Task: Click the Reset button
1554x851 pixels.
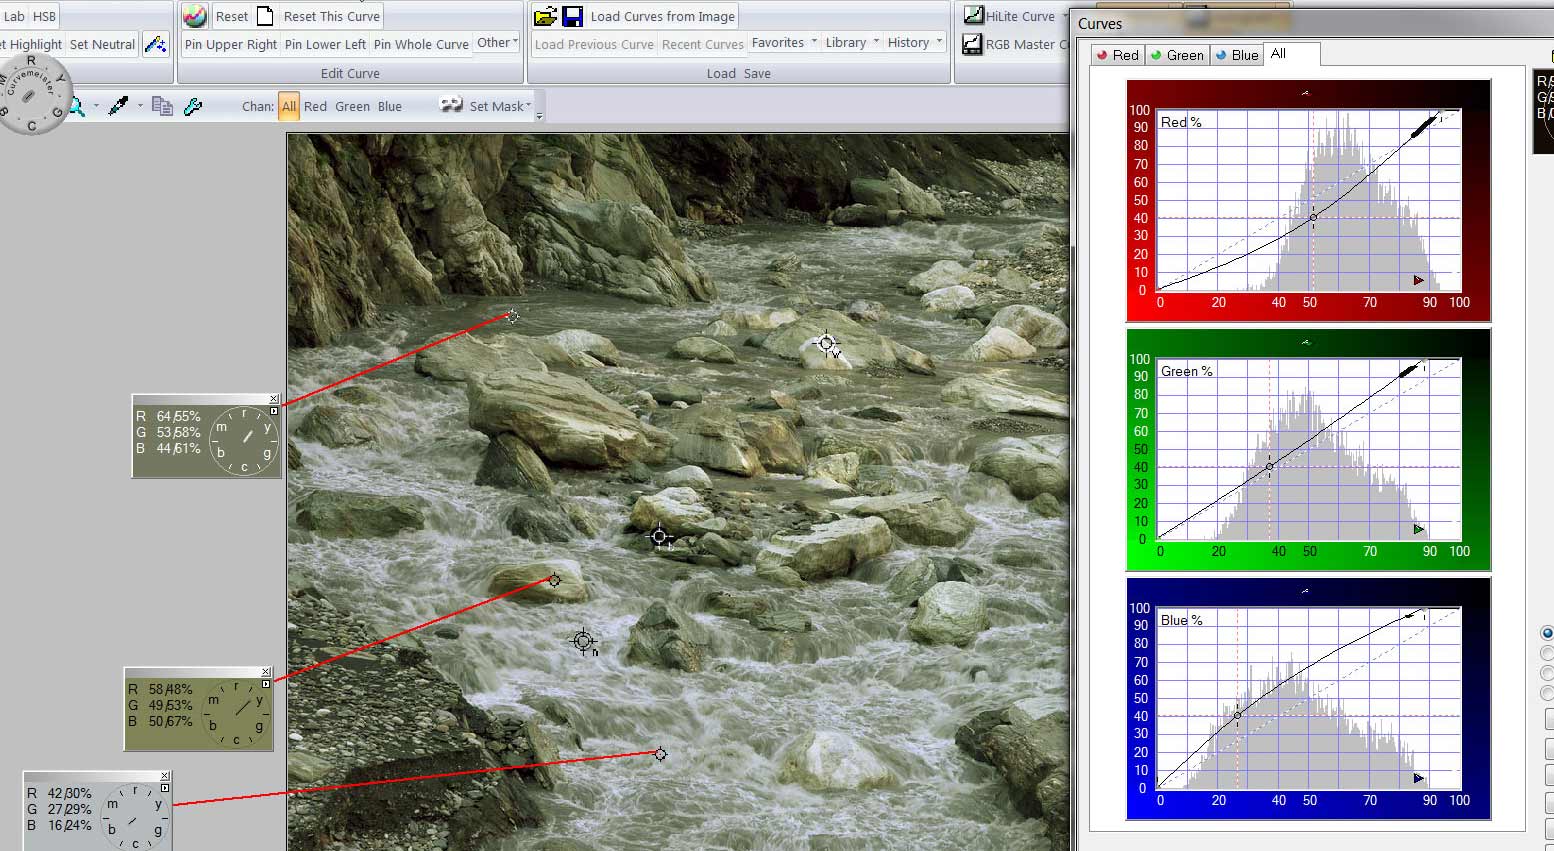Action: pyautogui.click(x=232, y=16)
